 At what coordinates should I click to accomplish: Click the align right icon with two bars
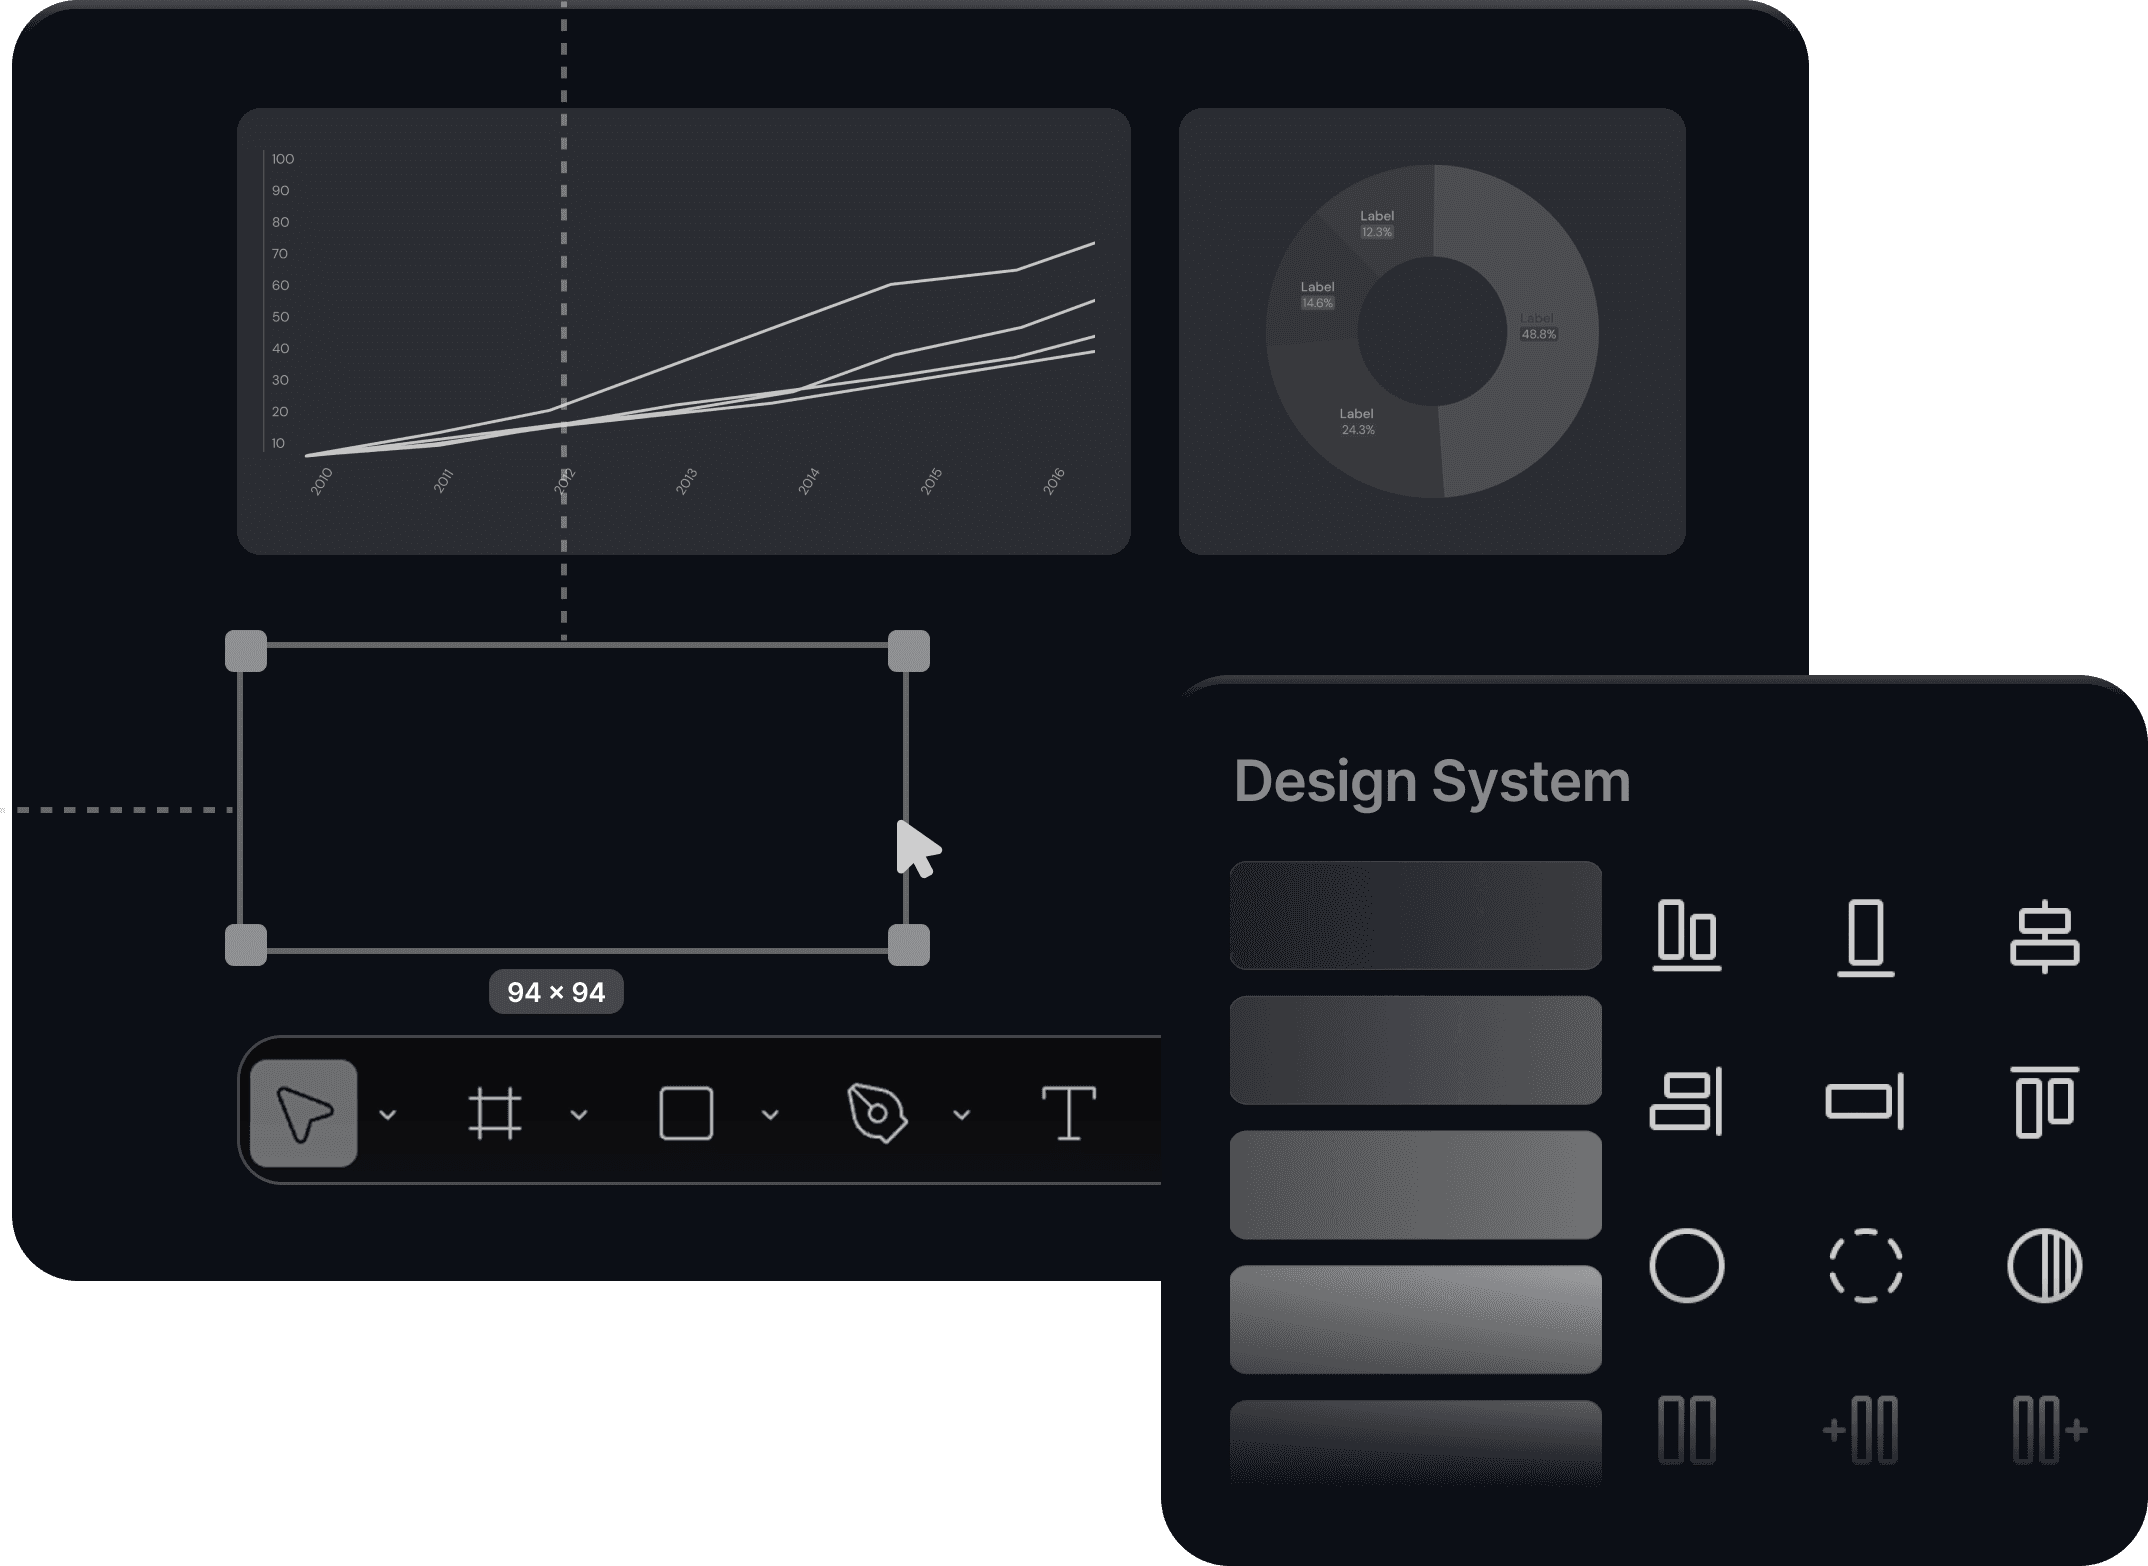1687,1101
